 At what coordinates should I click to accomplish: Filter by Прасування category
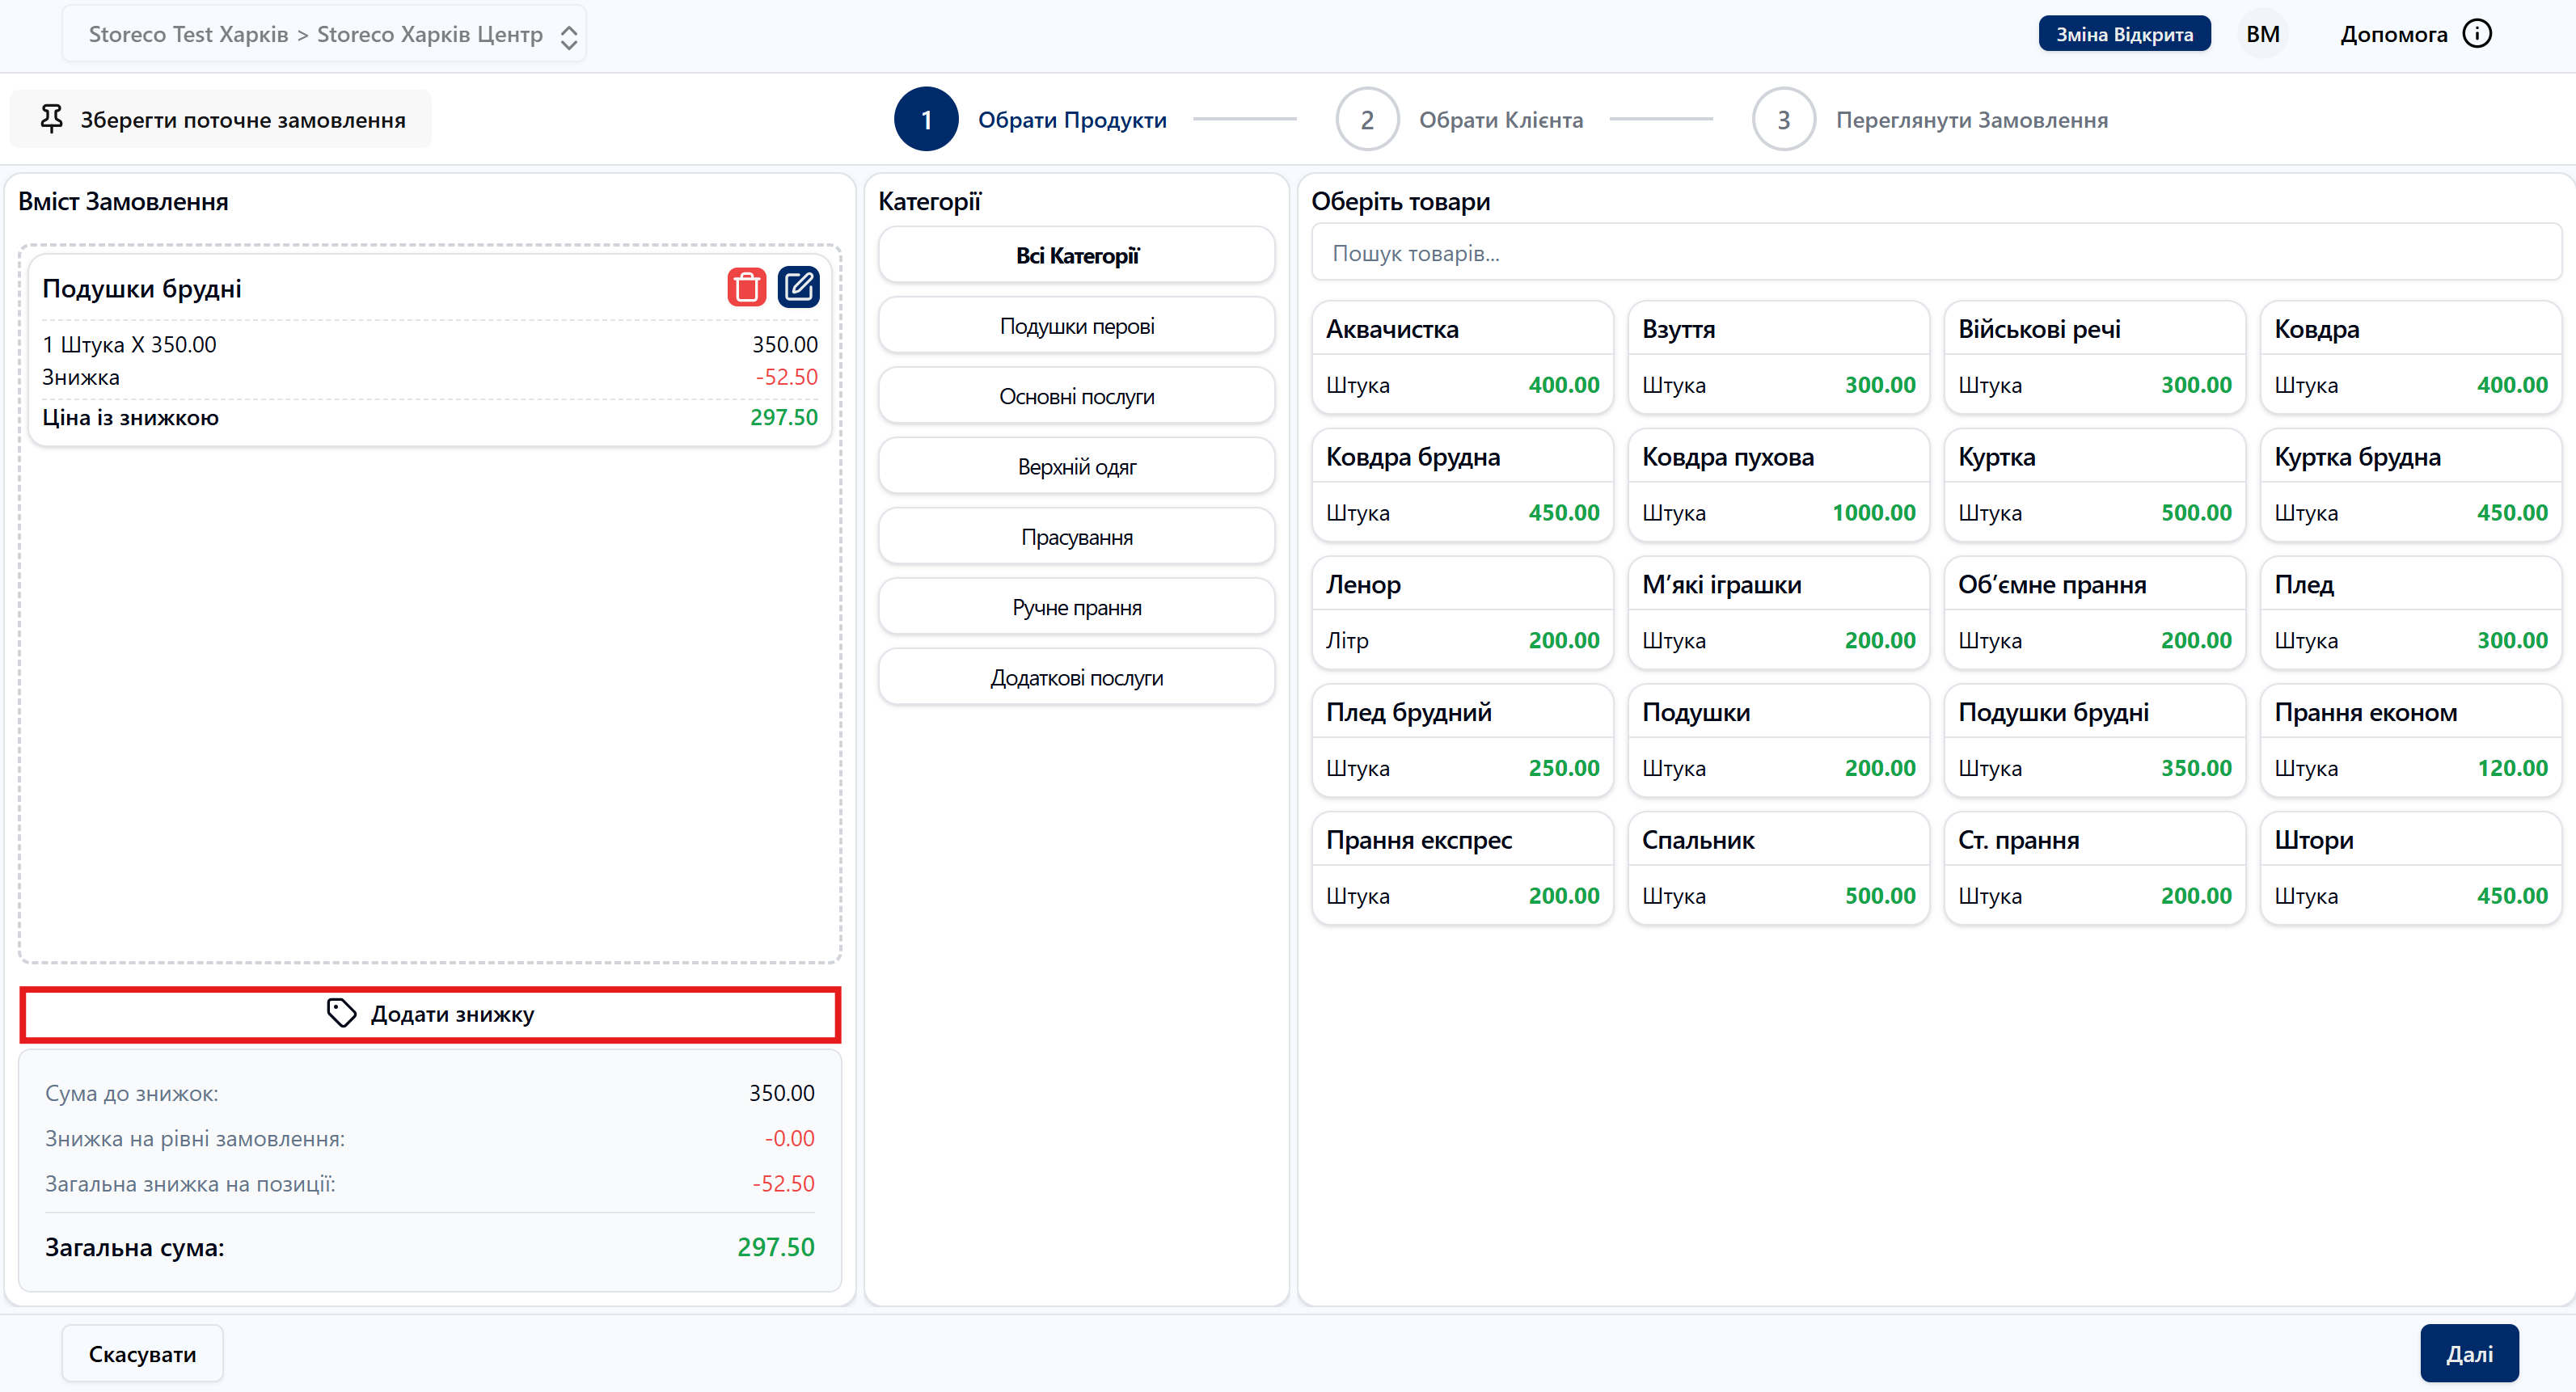pyautogui.click(x=1076, y=537)
